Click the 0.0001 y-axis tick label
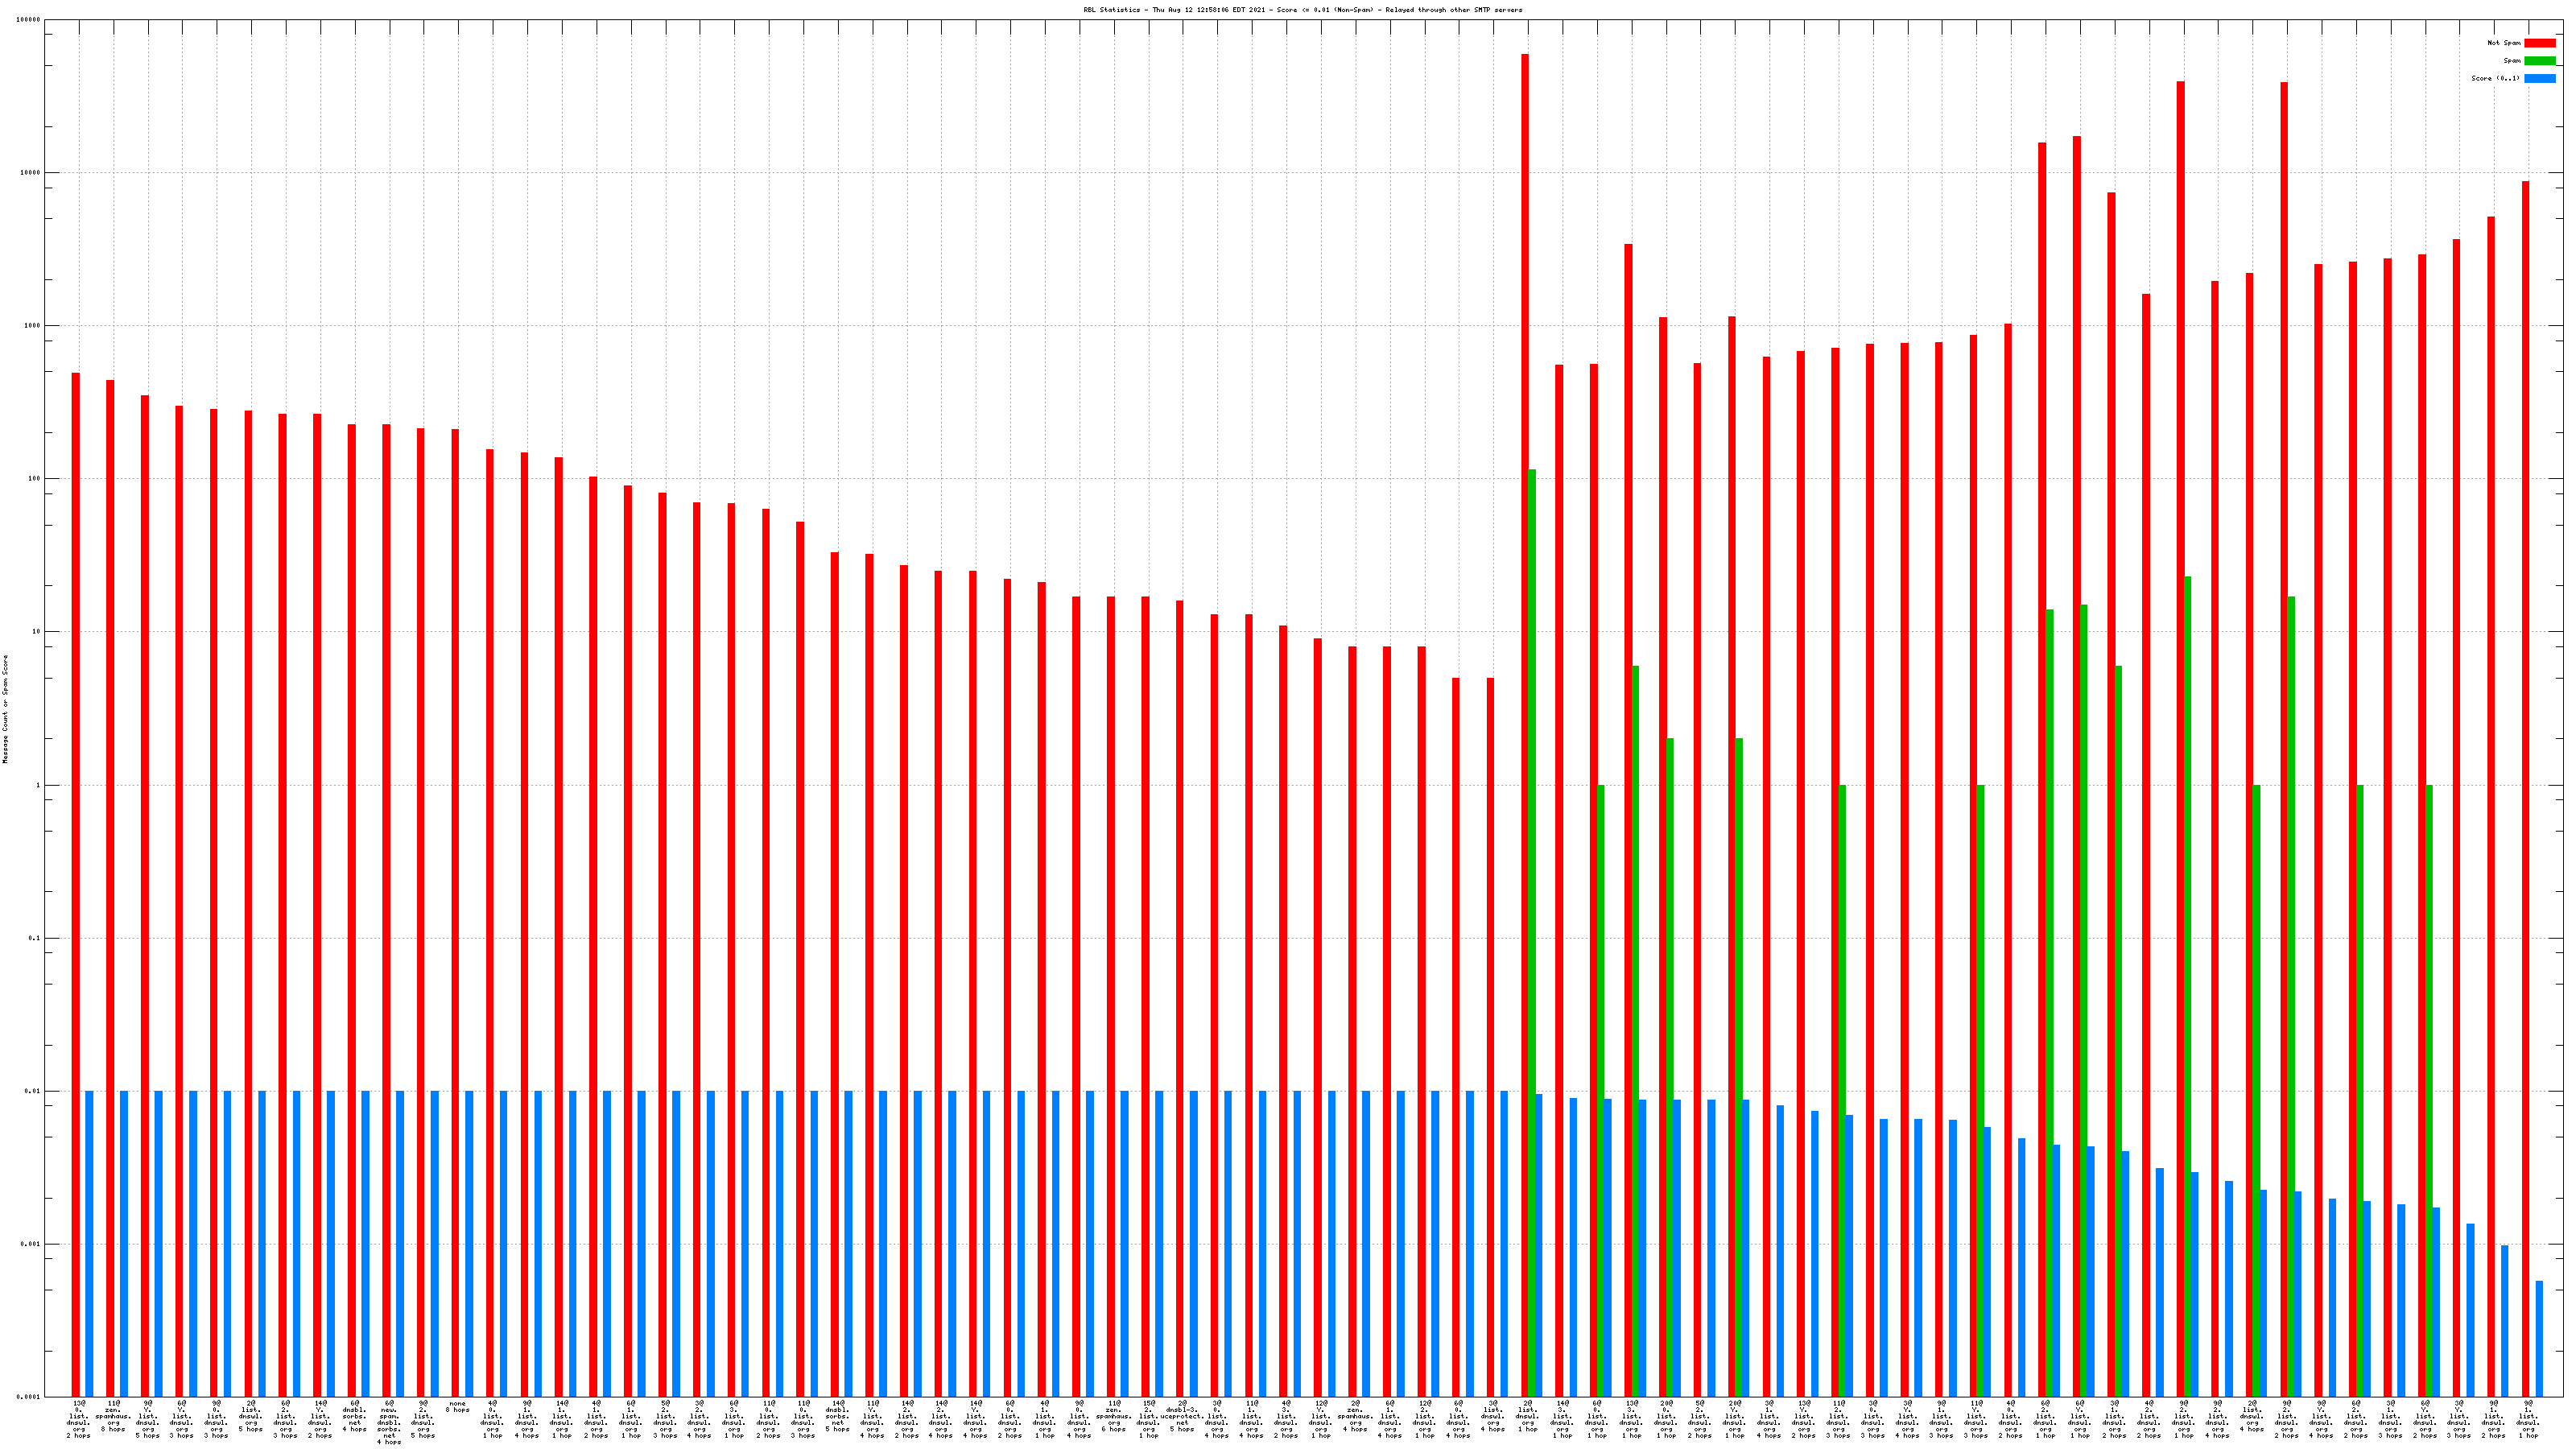This screenshot has width=2576, height=1449. pyautogui.click(x=29, y=1397)
